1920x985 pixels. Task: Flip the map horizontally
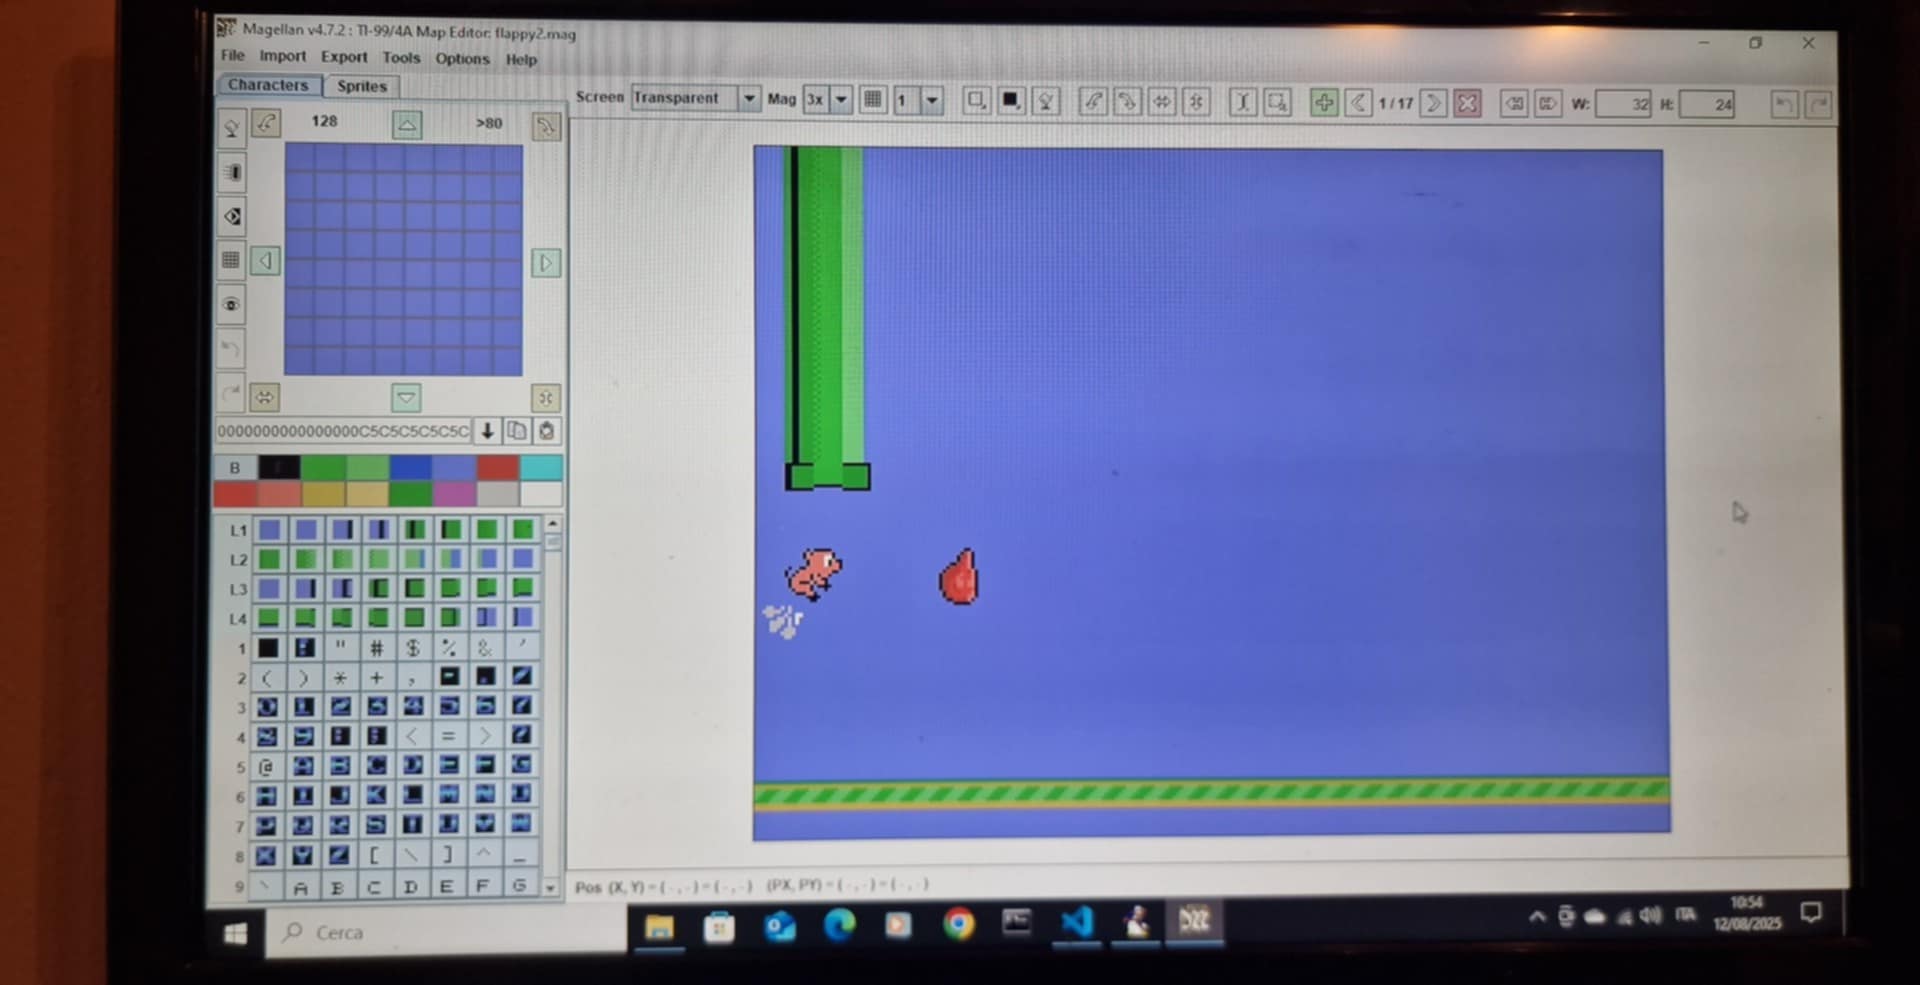pyautogui.click(x=1162, y=102)
